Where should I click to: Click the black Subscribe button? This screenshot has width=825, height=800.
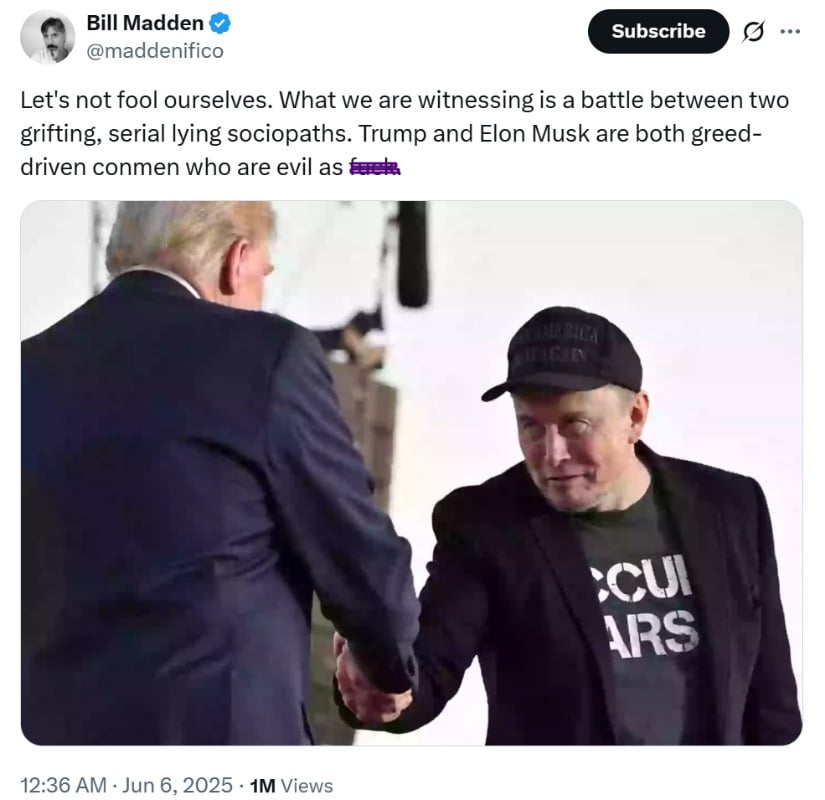pyautogui.click(x=658, y=32)
